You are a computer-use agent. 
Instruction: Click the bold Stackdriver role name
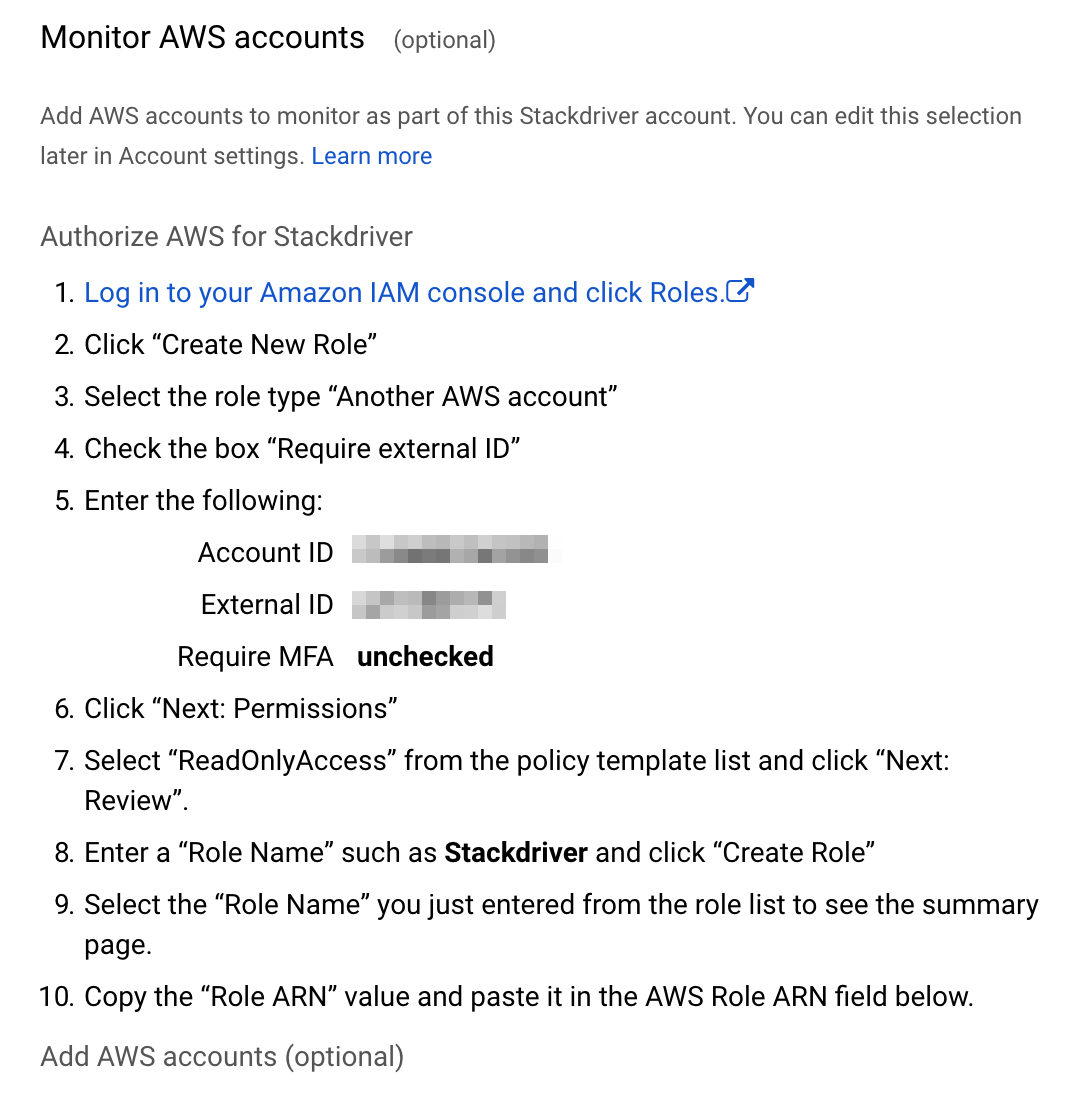516,853
